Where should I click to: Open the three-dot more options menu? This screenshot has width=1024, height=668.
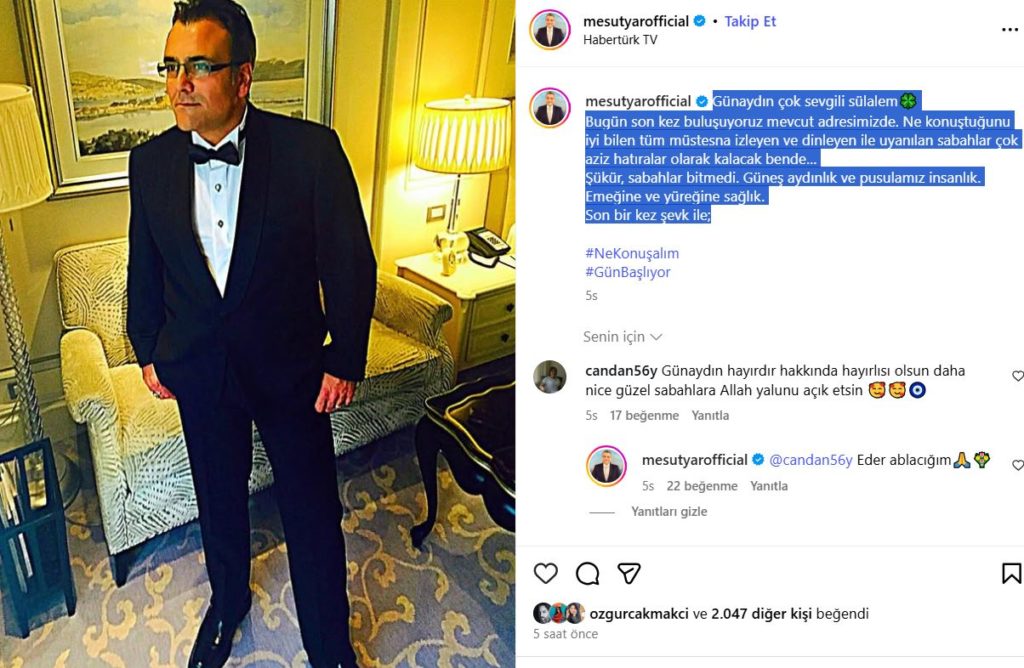click(1009, 30)
